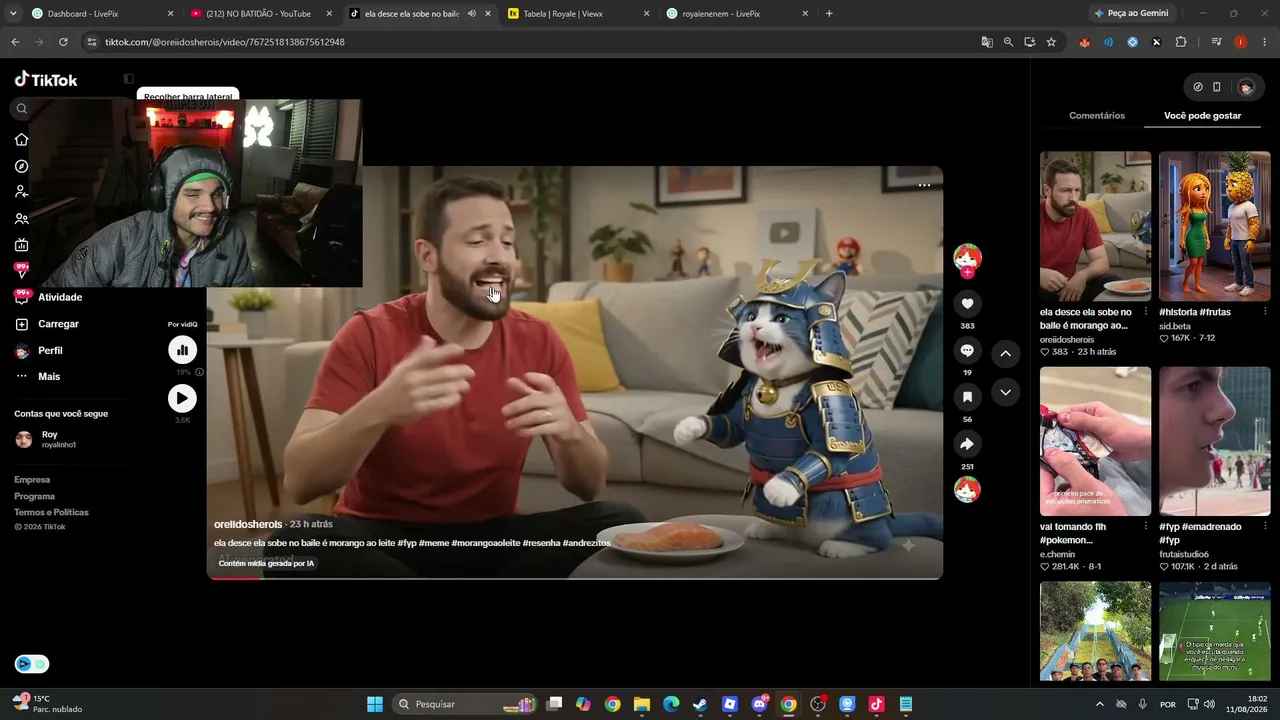1280x720 pixels.
Task: Open options for the frutaistudio6 video card
Action: [1265, 527]
